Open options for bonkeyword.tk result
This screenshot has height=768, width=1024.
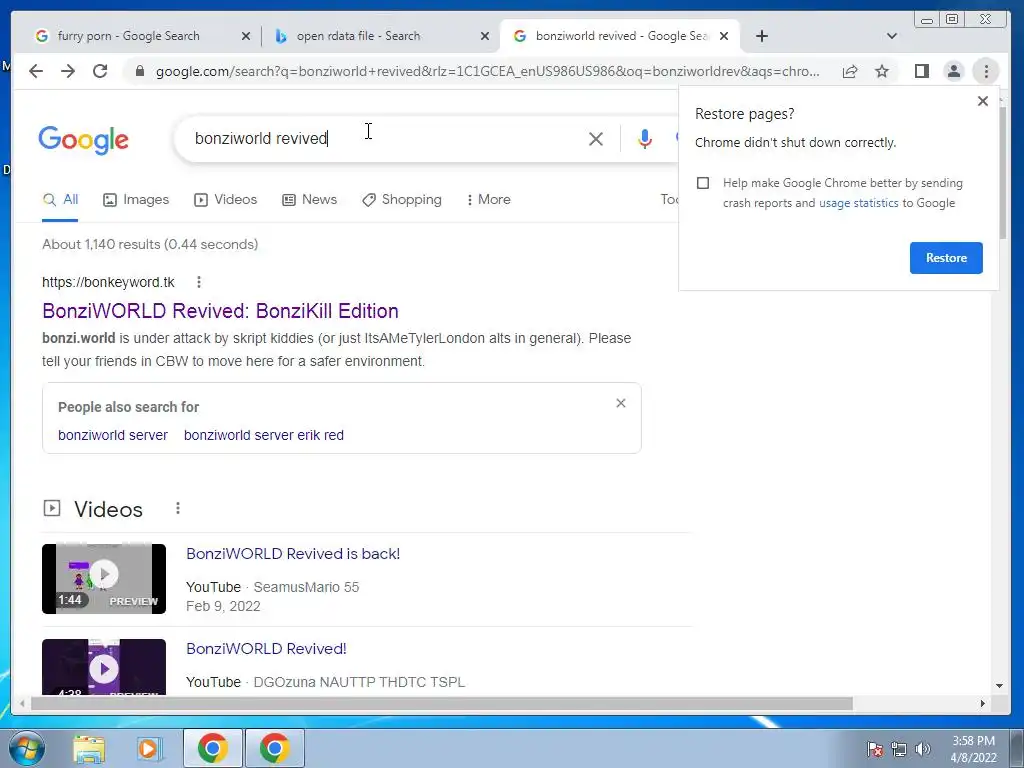pyautogui.click(x=199, y=282)
